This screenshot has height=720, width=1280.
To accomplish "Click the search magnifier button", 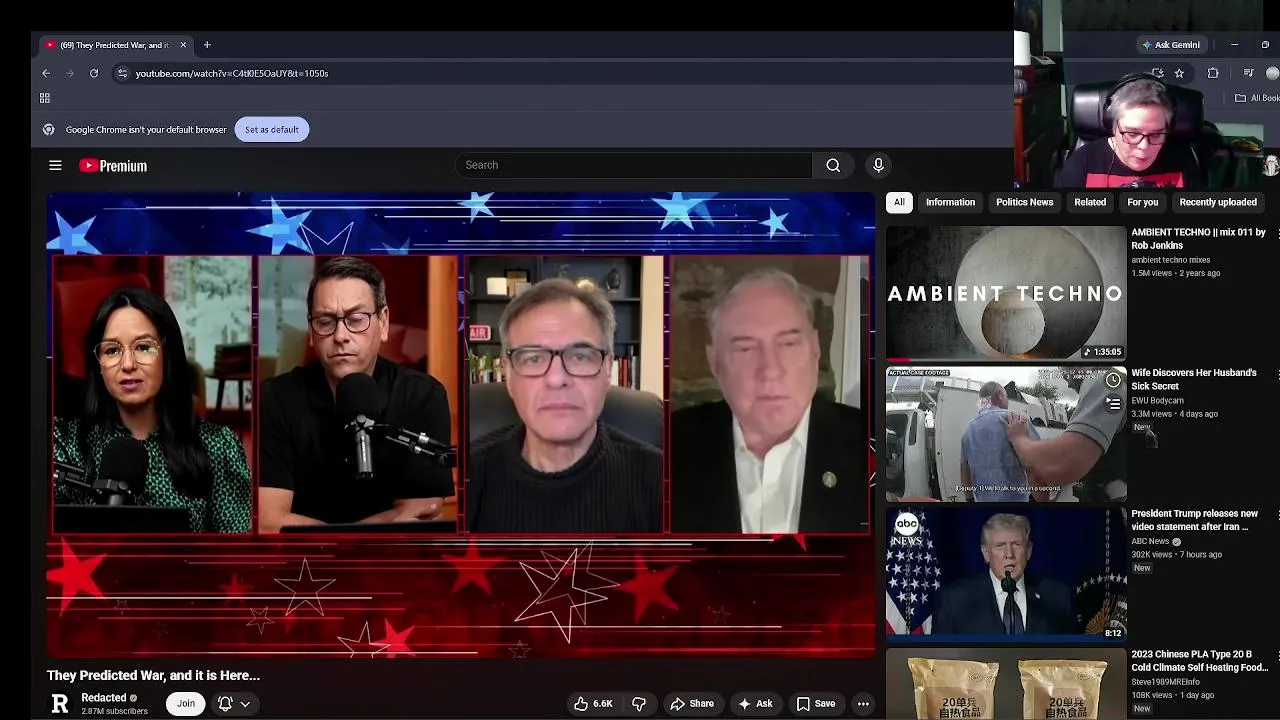I will pos(833,165).
